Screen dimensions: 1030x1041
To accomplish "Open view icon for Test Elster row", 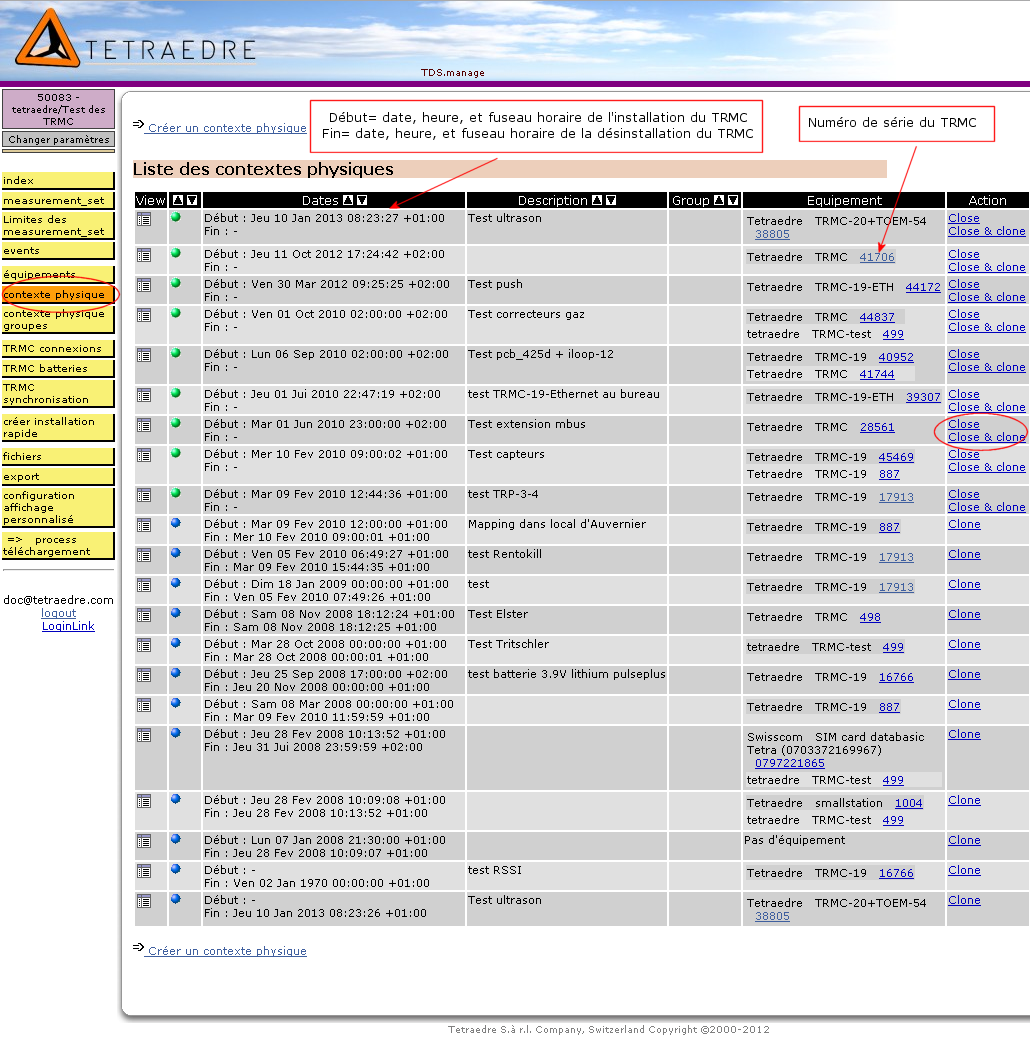I will tap(144, 615).
